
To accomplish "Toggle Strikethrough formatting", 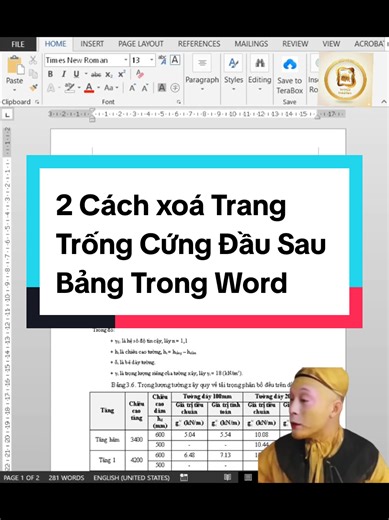I will pyautogui.click(x=96, y=74).
